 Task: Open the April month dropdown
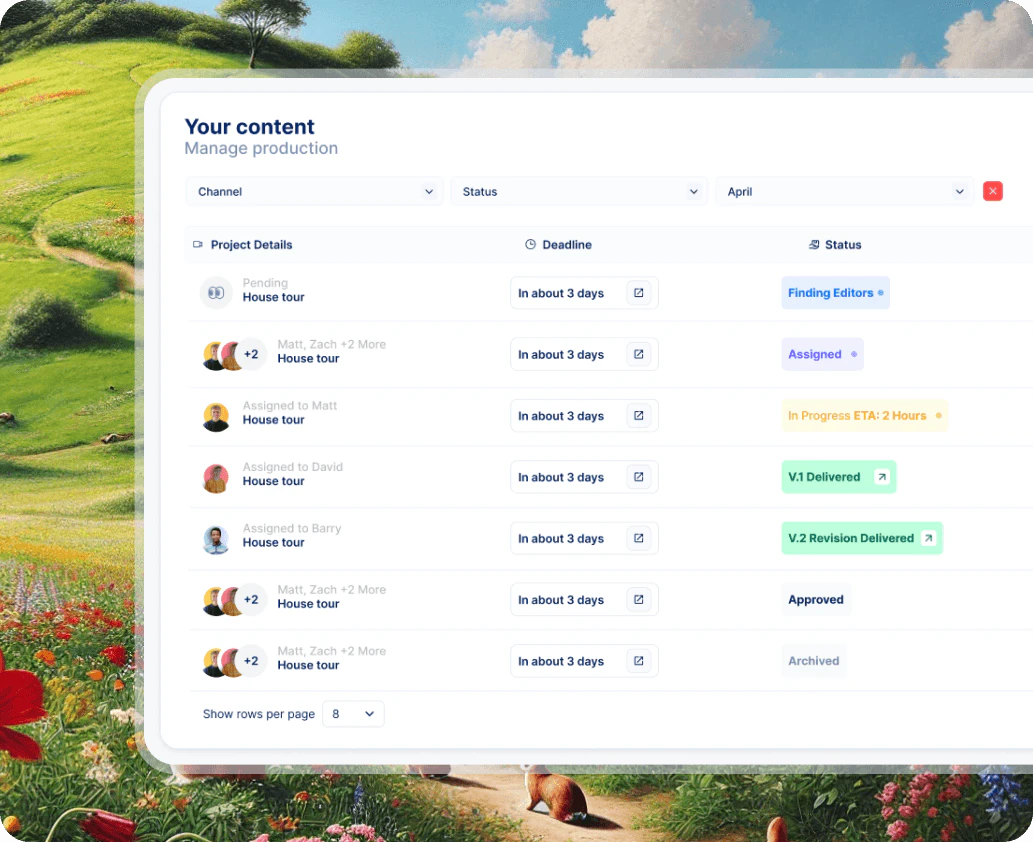[844, 192]
